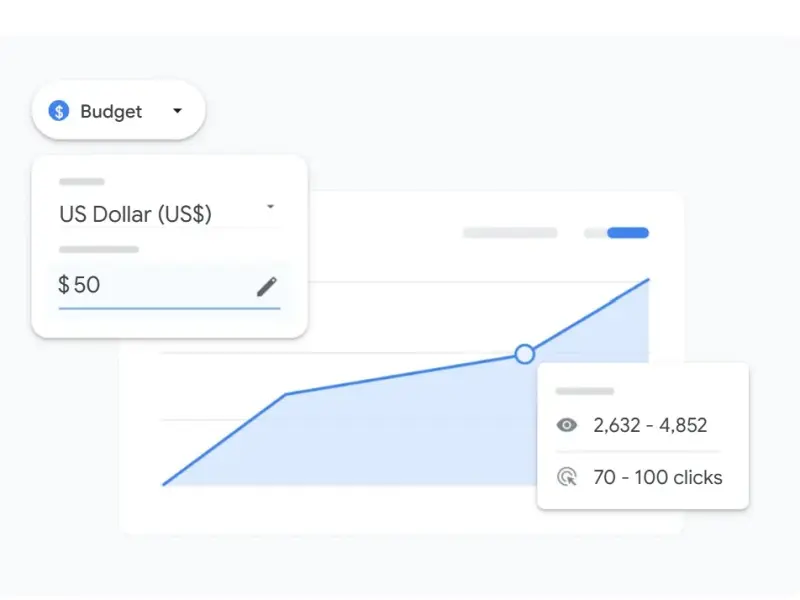Click the 70 - 100 clicks estimate
Screen dimensions: 800x600
pos(657,477)
